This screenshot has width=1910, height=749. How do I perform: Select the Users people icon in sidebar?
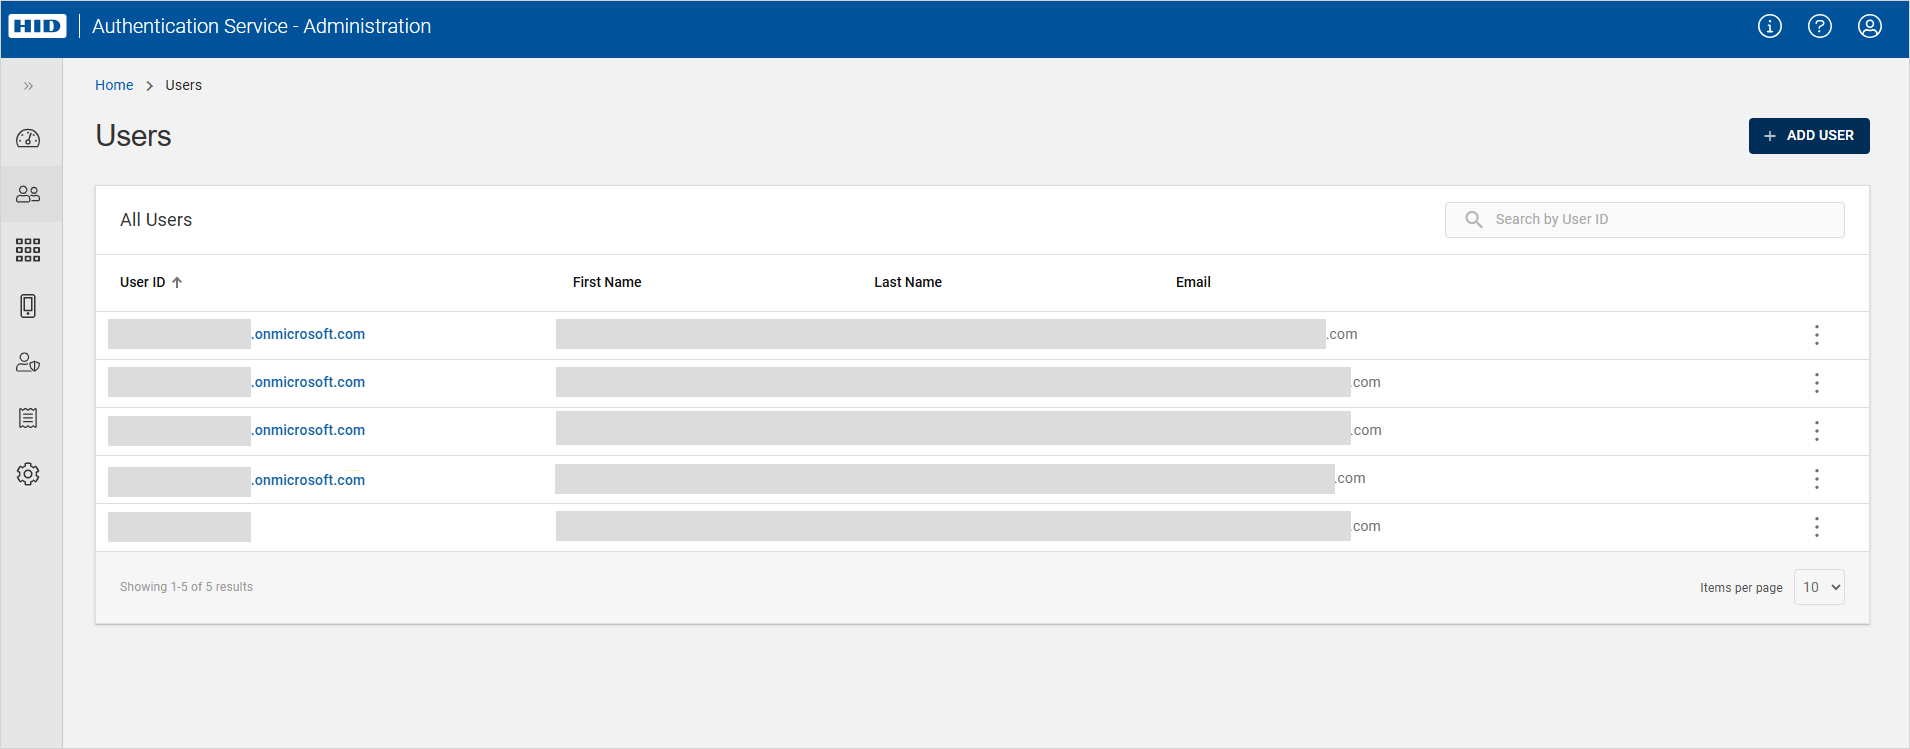click(28, 194)
